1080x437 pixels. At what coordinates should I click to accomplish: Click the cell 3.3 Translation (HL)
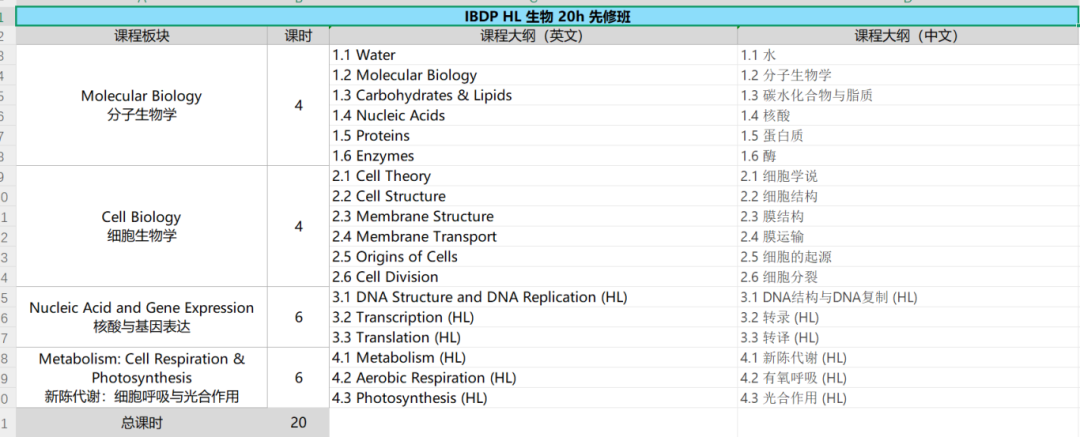(x=533, y=337)
